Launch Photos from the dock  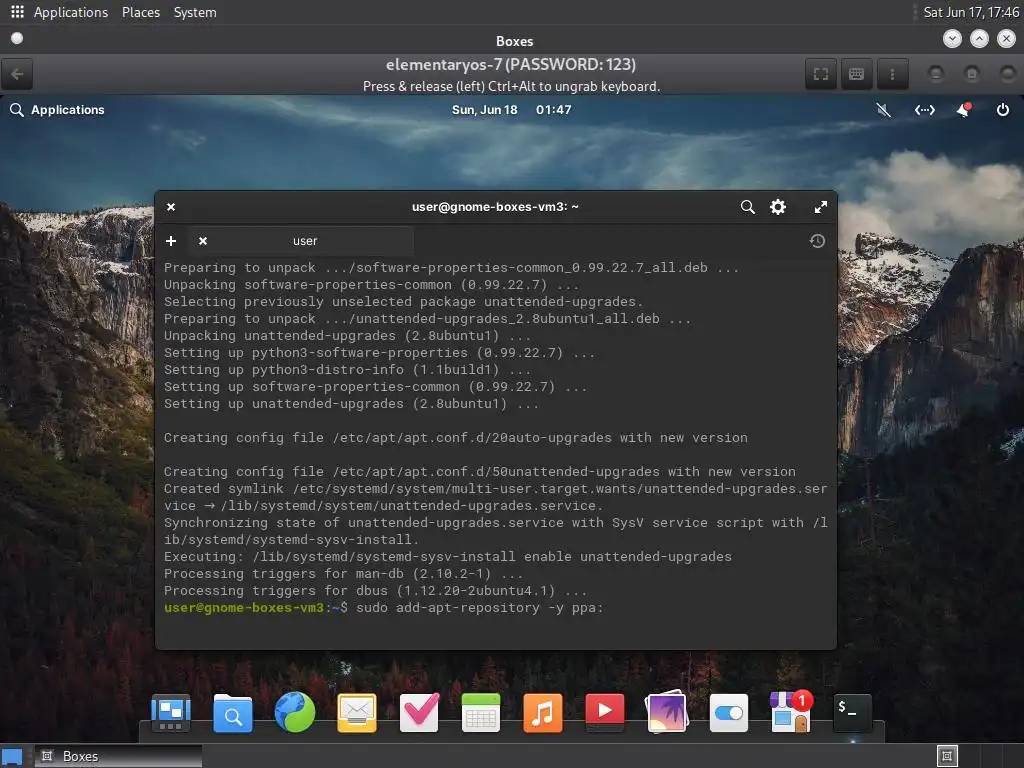666,712
